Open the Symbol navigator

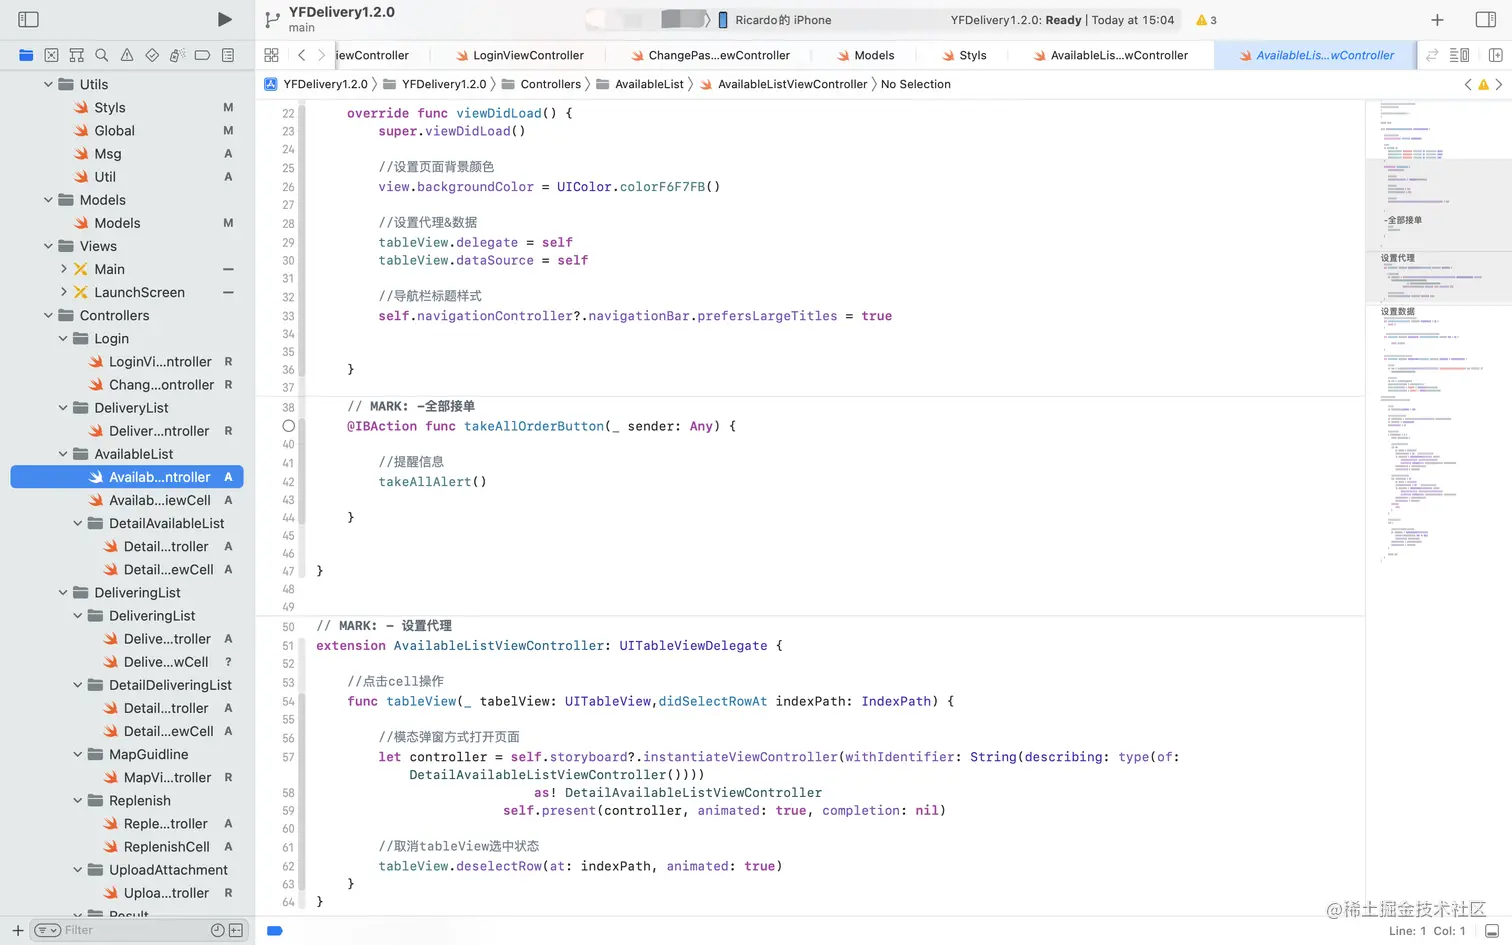pos(76,55)
